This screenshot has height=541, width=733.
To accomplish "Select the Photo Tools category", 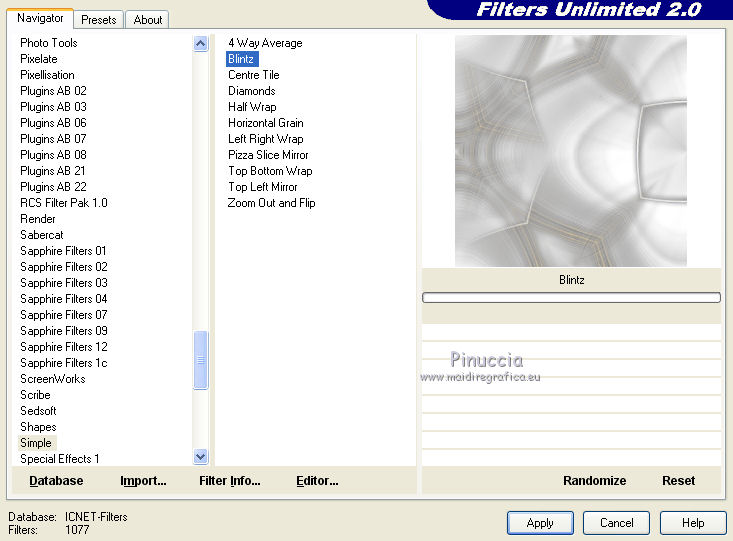I will coord(49,43).
